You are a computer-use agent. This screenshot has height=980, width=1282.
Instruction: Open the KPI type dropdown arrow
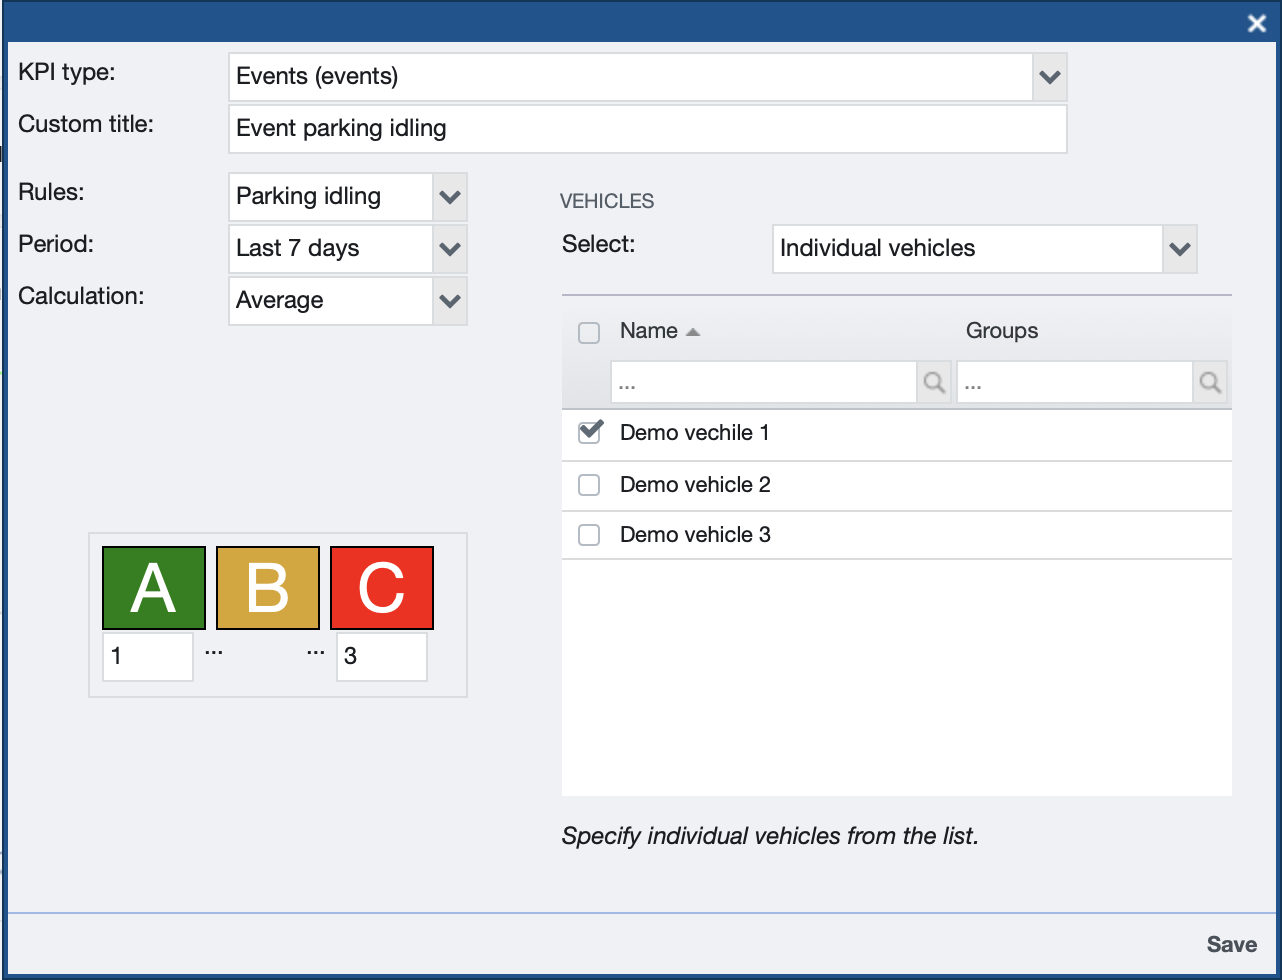1049,77
